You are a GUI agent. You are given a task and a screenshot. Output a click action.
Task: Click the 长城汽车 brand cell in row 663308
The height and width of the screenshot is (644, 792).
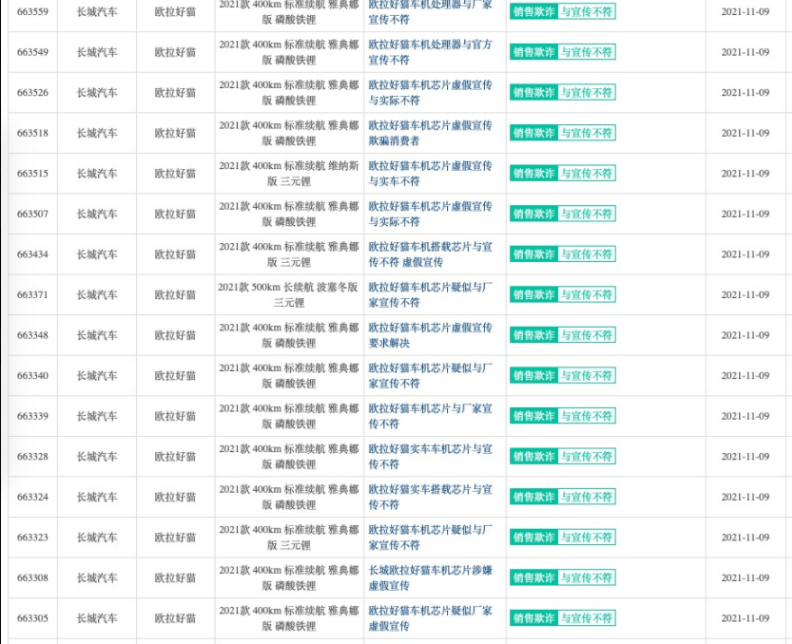click(x=97, y=577)
